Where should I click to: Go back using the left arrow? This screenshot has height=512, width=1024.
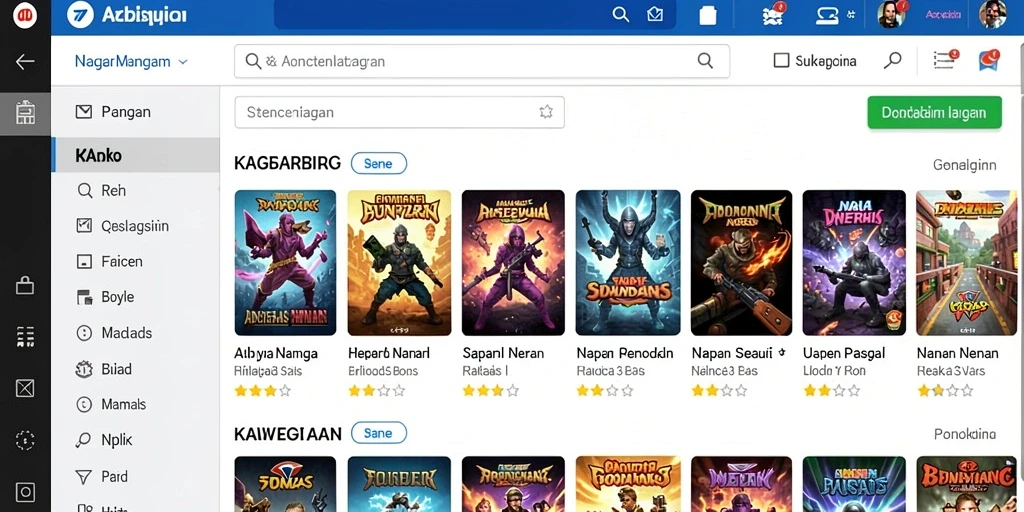(x=25, y=62)
